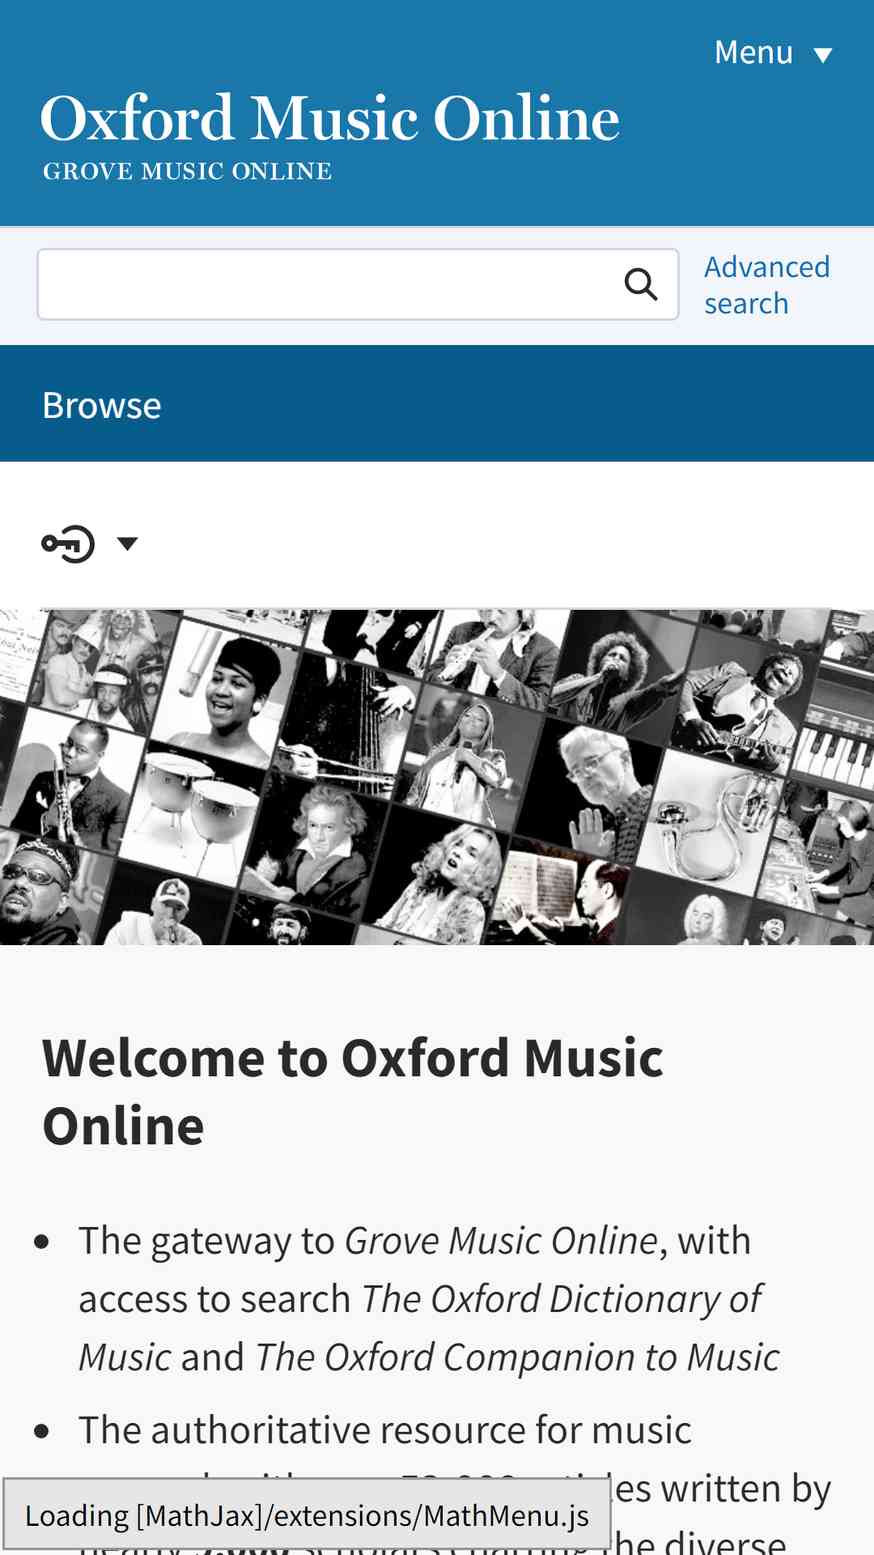The width and height of the screenshot is (874, 1555).
Task: Click the French horn image tile
Action: 715,815
